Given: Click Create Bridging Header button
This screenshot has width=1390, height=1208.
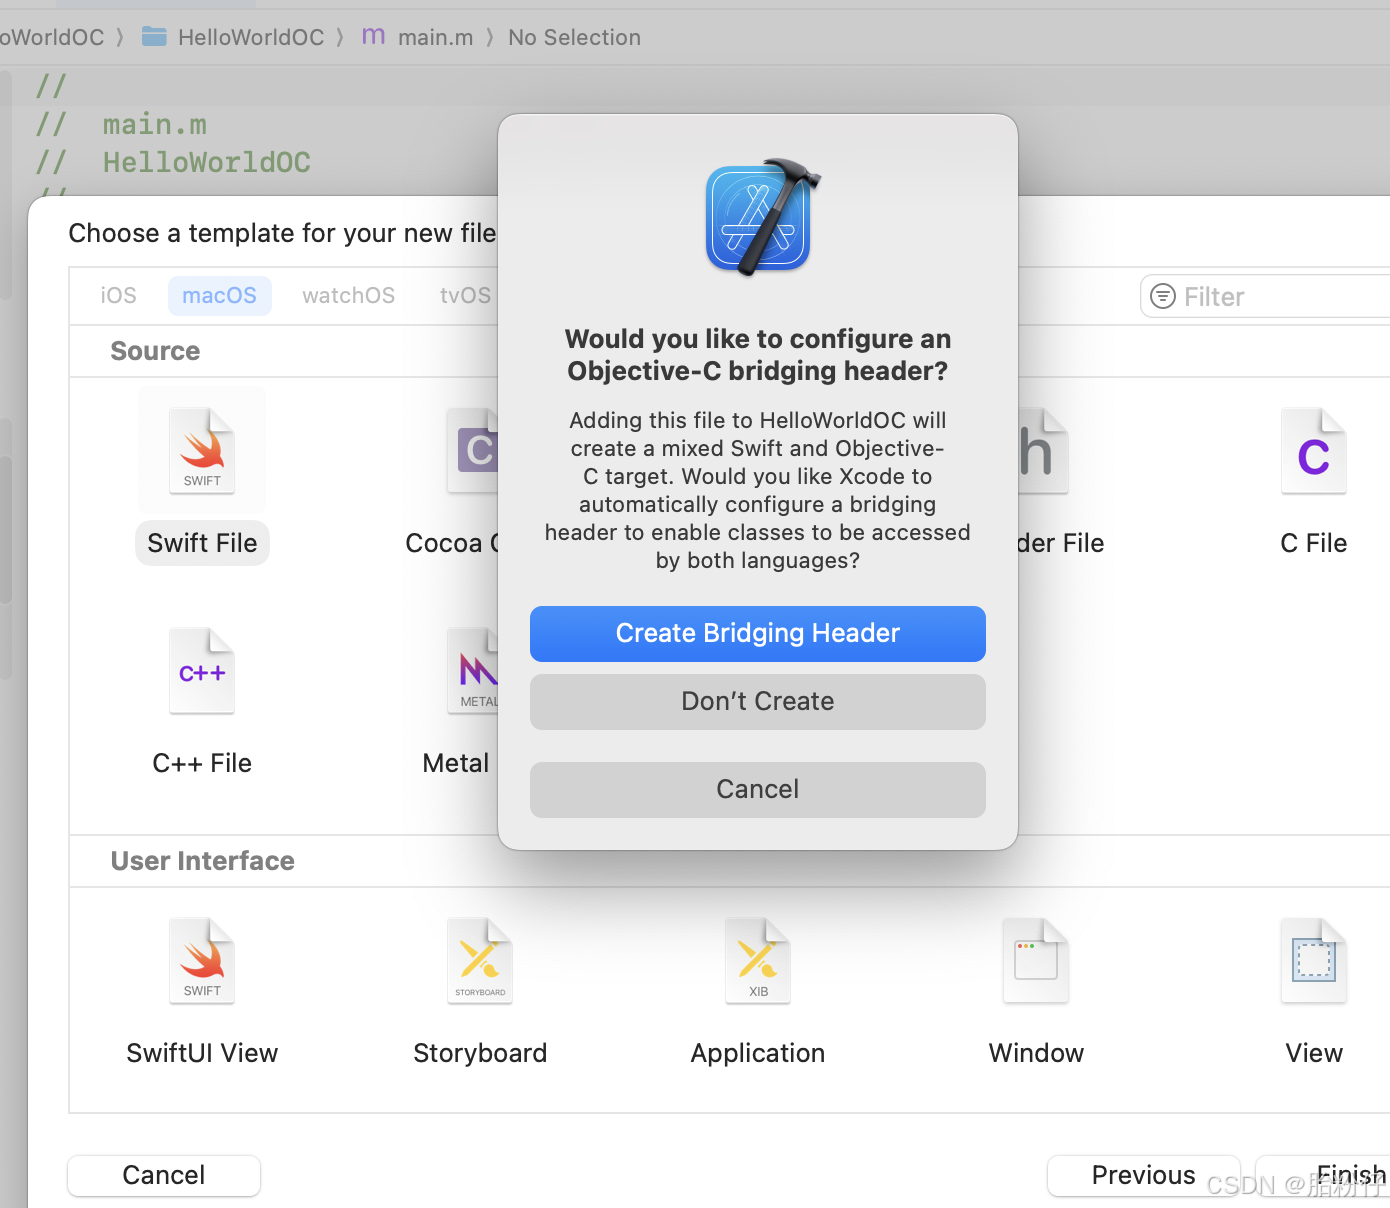Looking at the screenshot, I should coord(757,633).
